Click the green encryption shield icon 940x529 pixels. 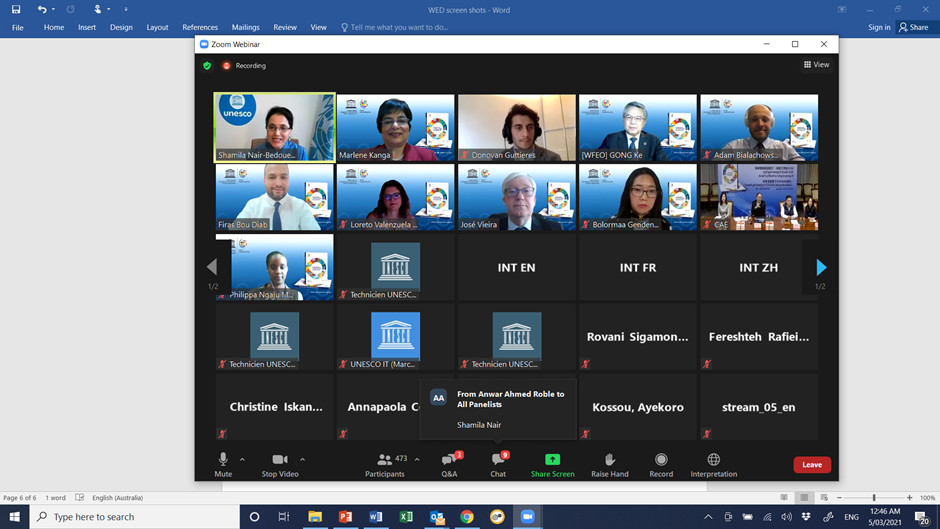pyautogui.click(x=207, y=66)
